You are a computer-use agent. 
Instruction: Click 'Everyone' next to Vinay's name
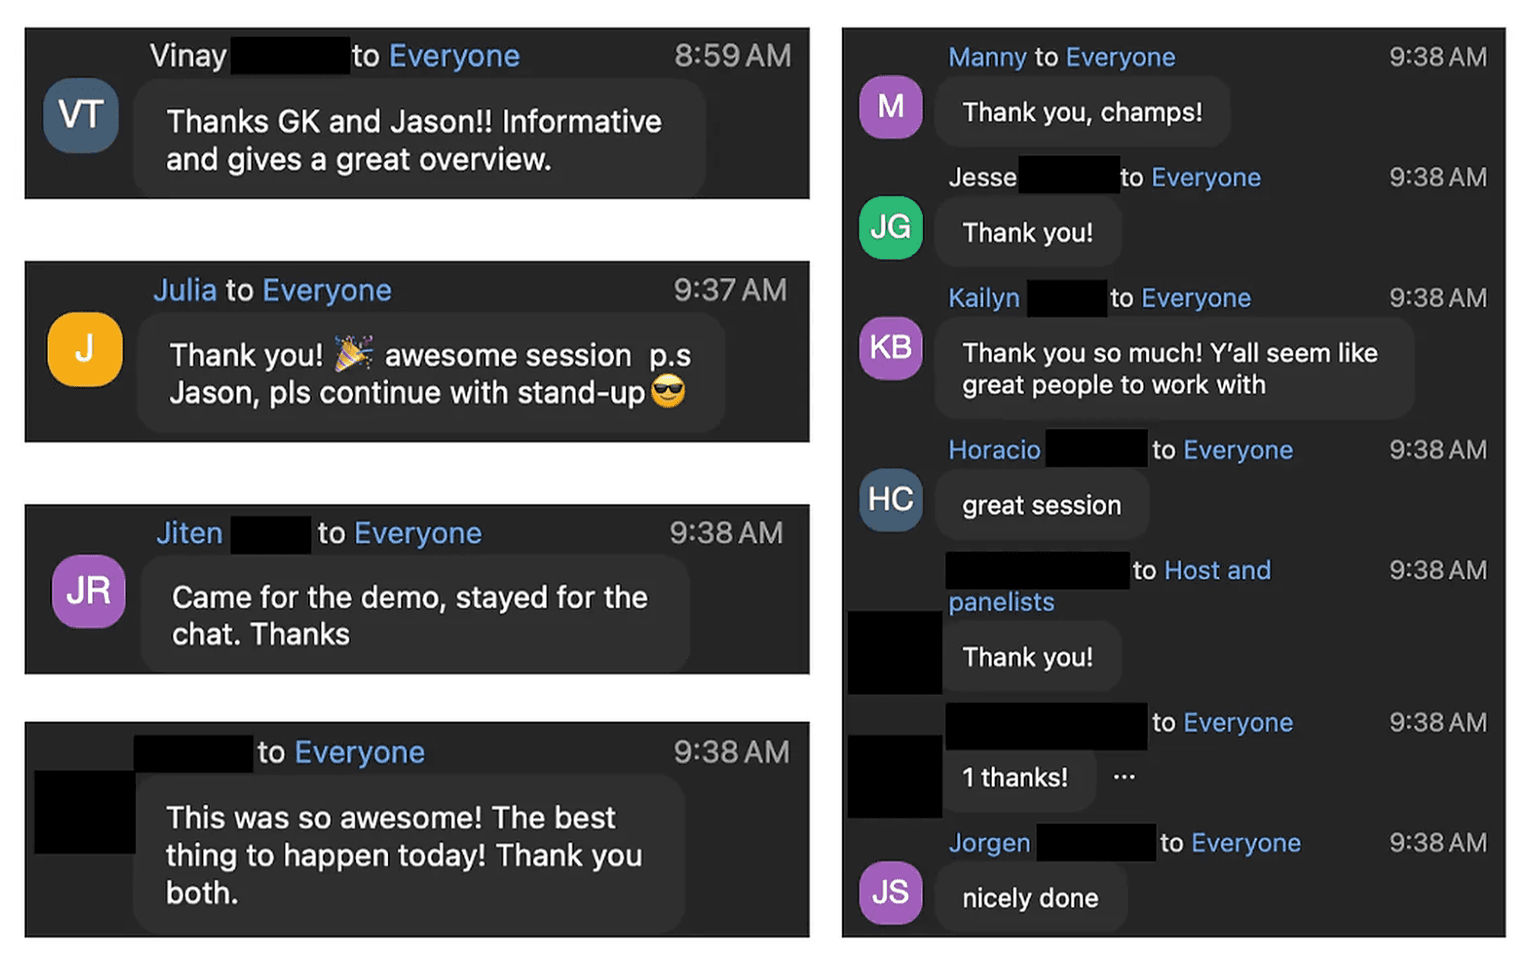point(454,56)
